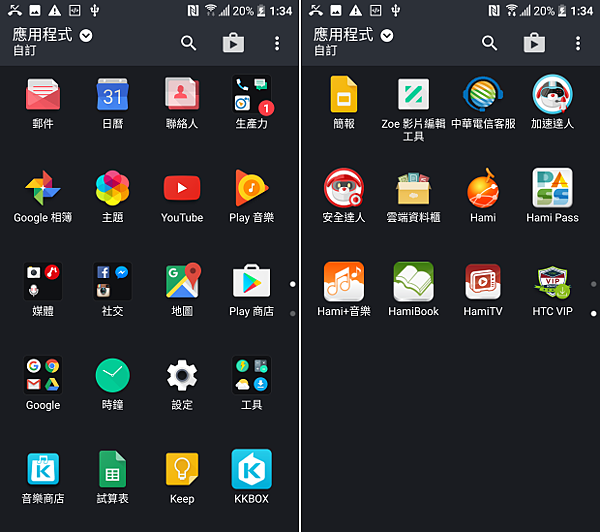Open the Hami Pass app
600x532 pixels.
553,188
